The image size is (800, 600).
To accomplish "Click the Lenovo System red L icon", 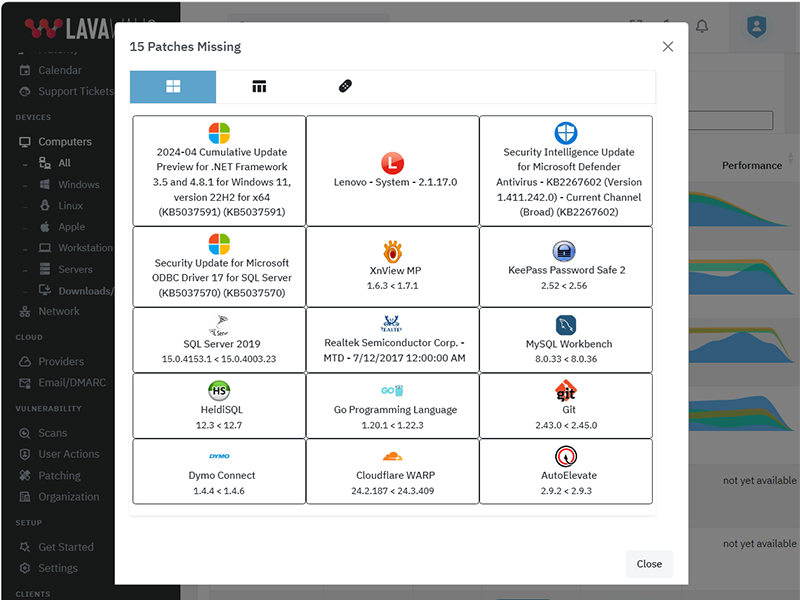I will 392,163.
